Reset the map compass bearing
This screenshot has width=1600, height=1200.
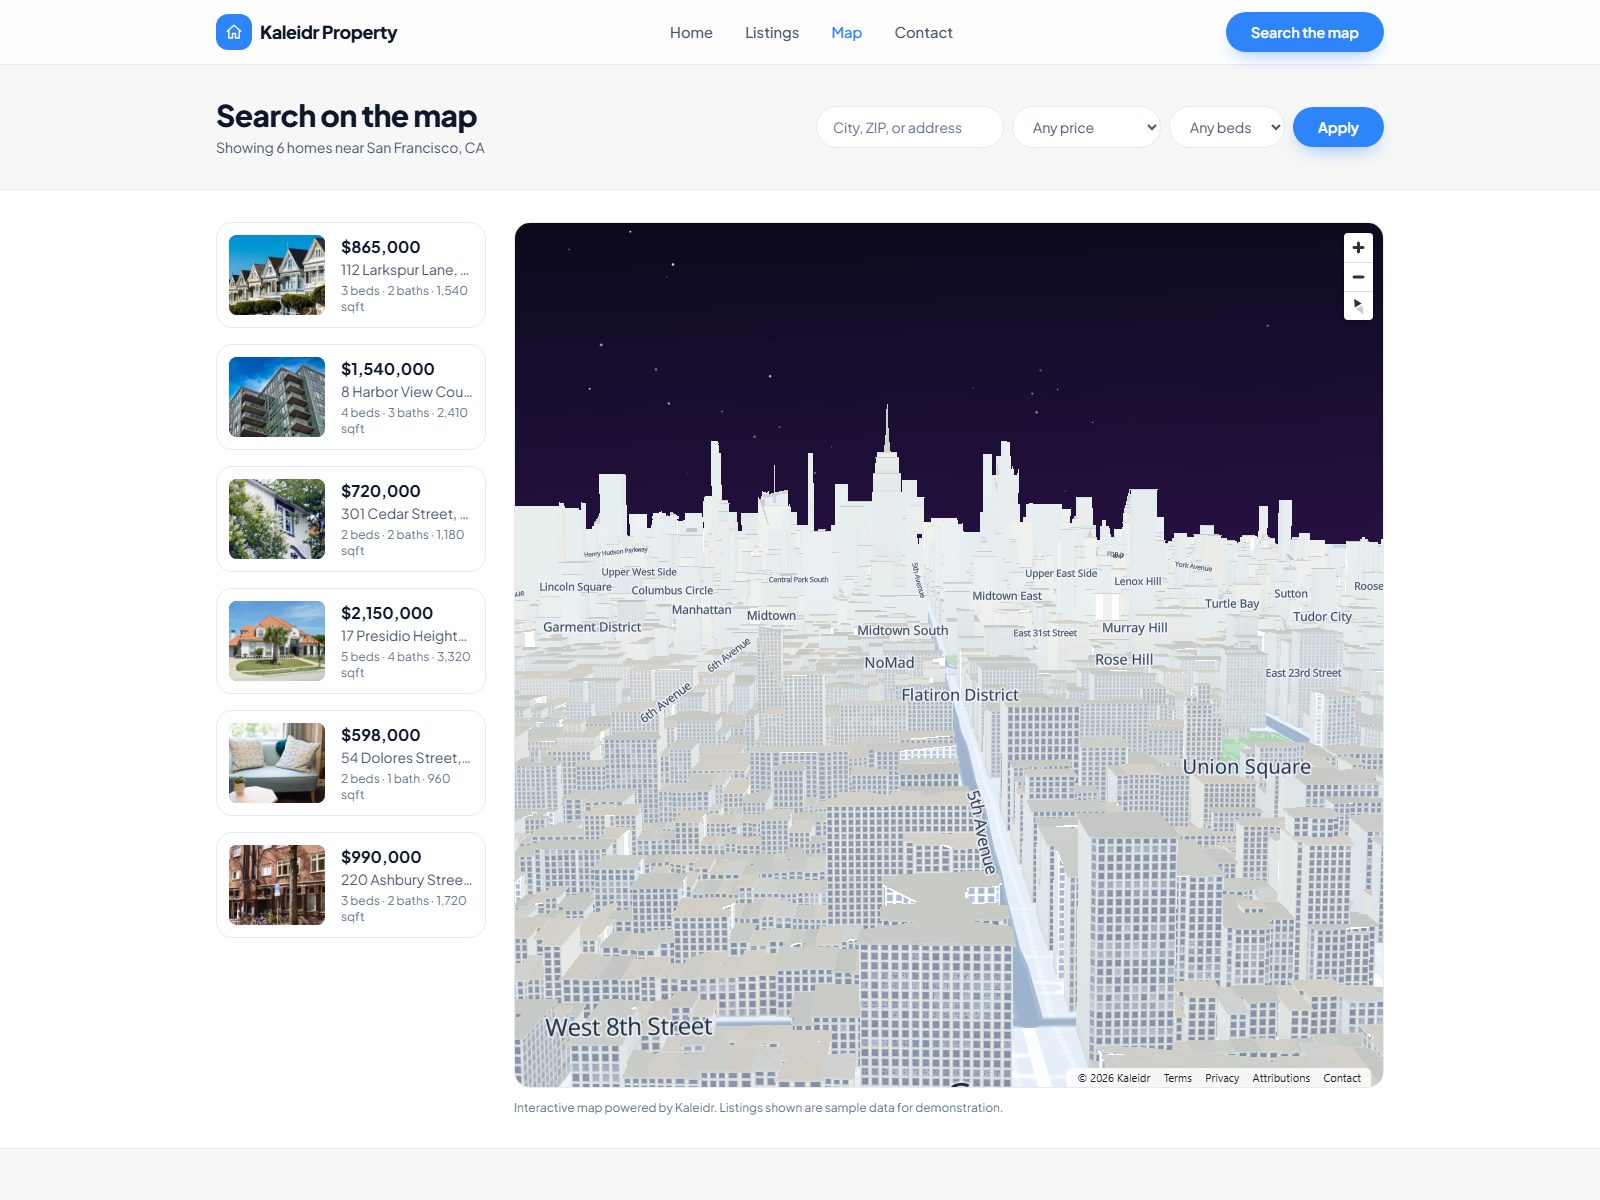(x=1358, y=305)
